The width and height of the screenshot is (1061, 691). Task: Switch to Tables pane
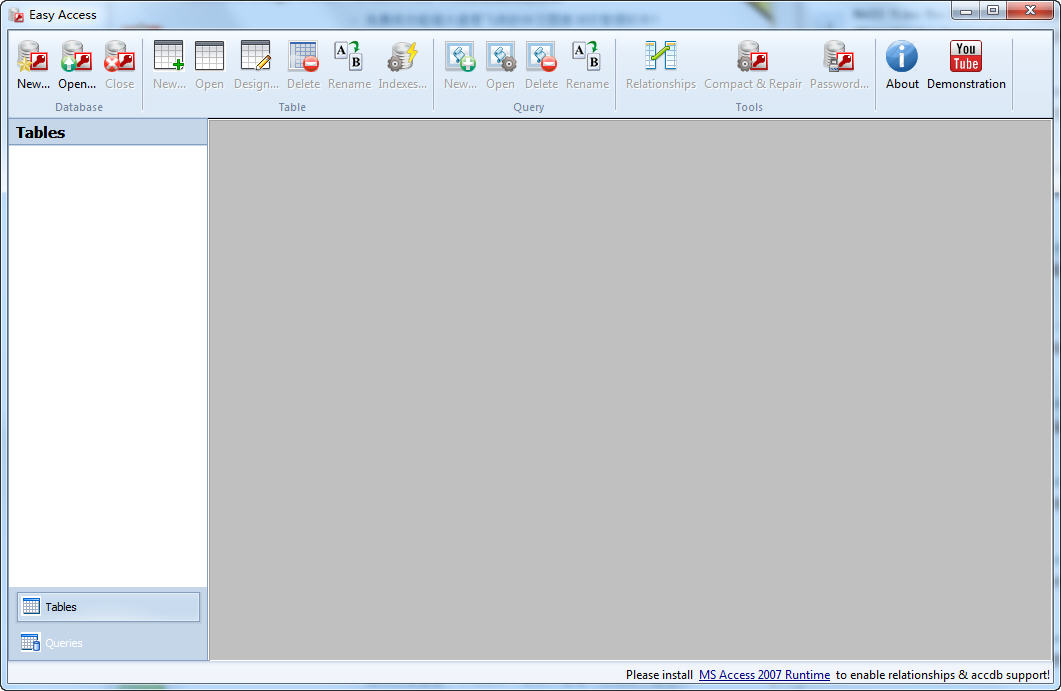pyautogui.click(x=108, y=607)
